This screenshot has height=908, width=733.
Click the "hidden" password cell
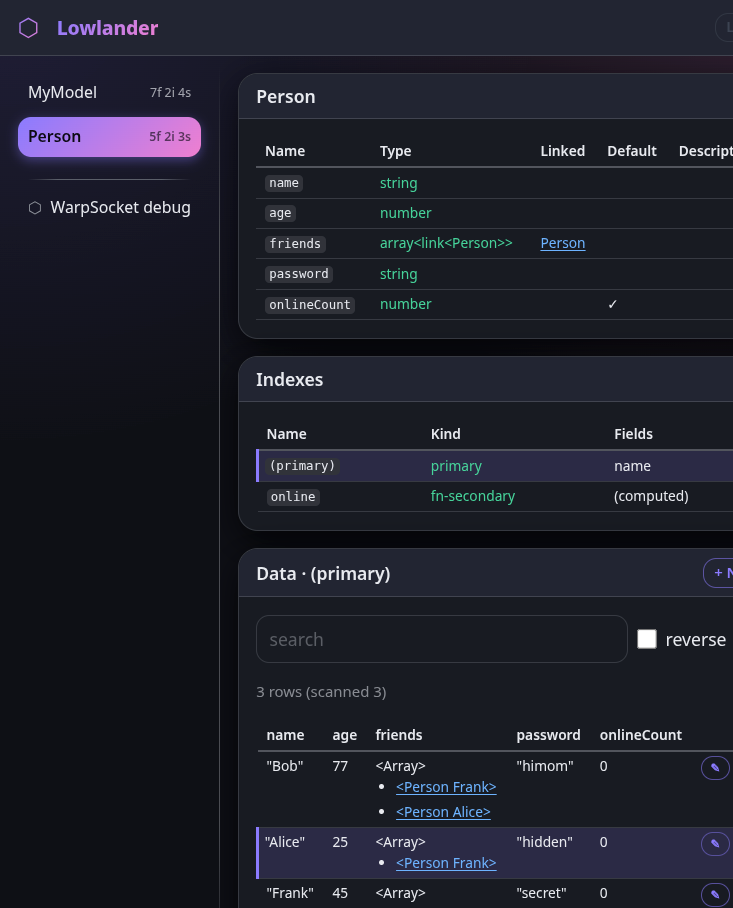tap(544, 842)
